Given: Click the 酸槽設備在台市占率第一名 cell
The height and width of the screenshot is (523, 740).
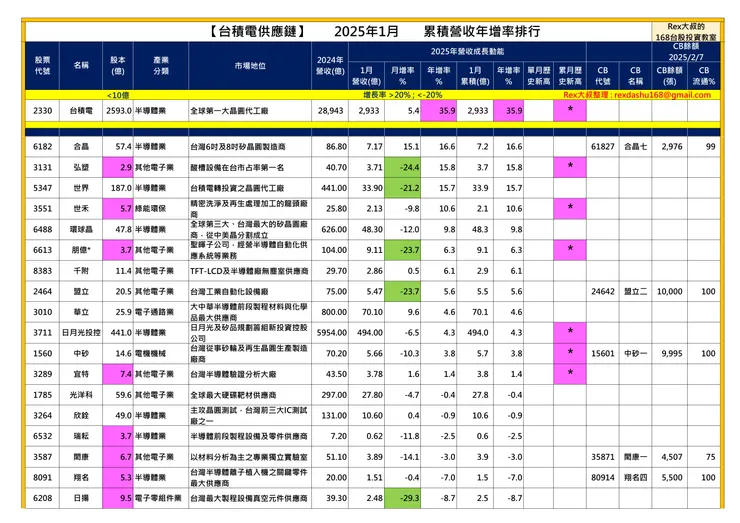Looking at the screenshot, I should (x=250, y=168).
